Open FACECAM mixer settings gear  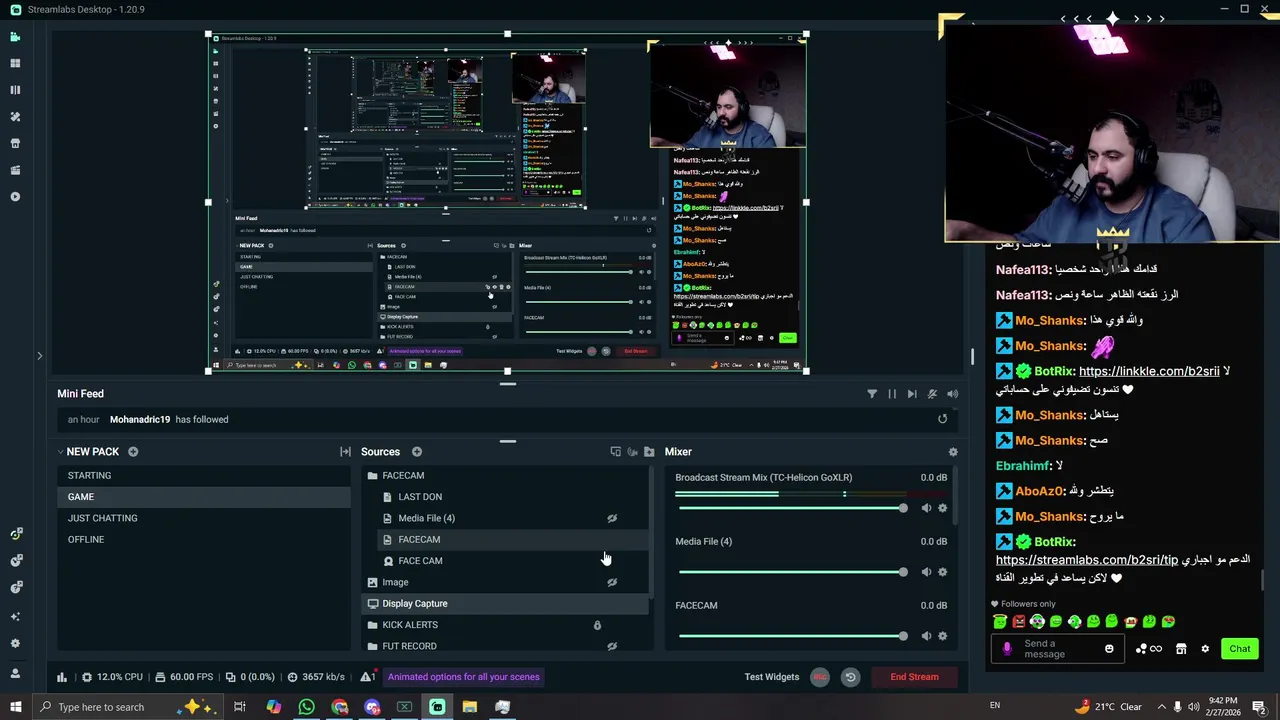(x=942, y=636)
